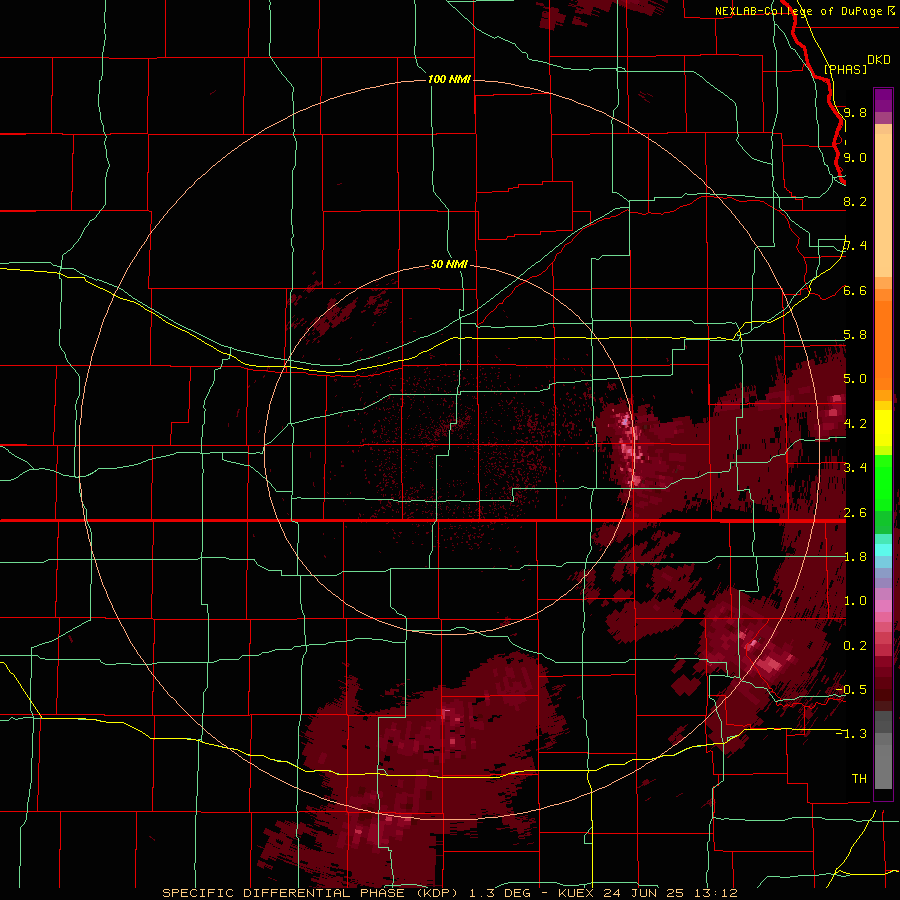Click the purple top segment of color bar

click(x=883, y=100)
